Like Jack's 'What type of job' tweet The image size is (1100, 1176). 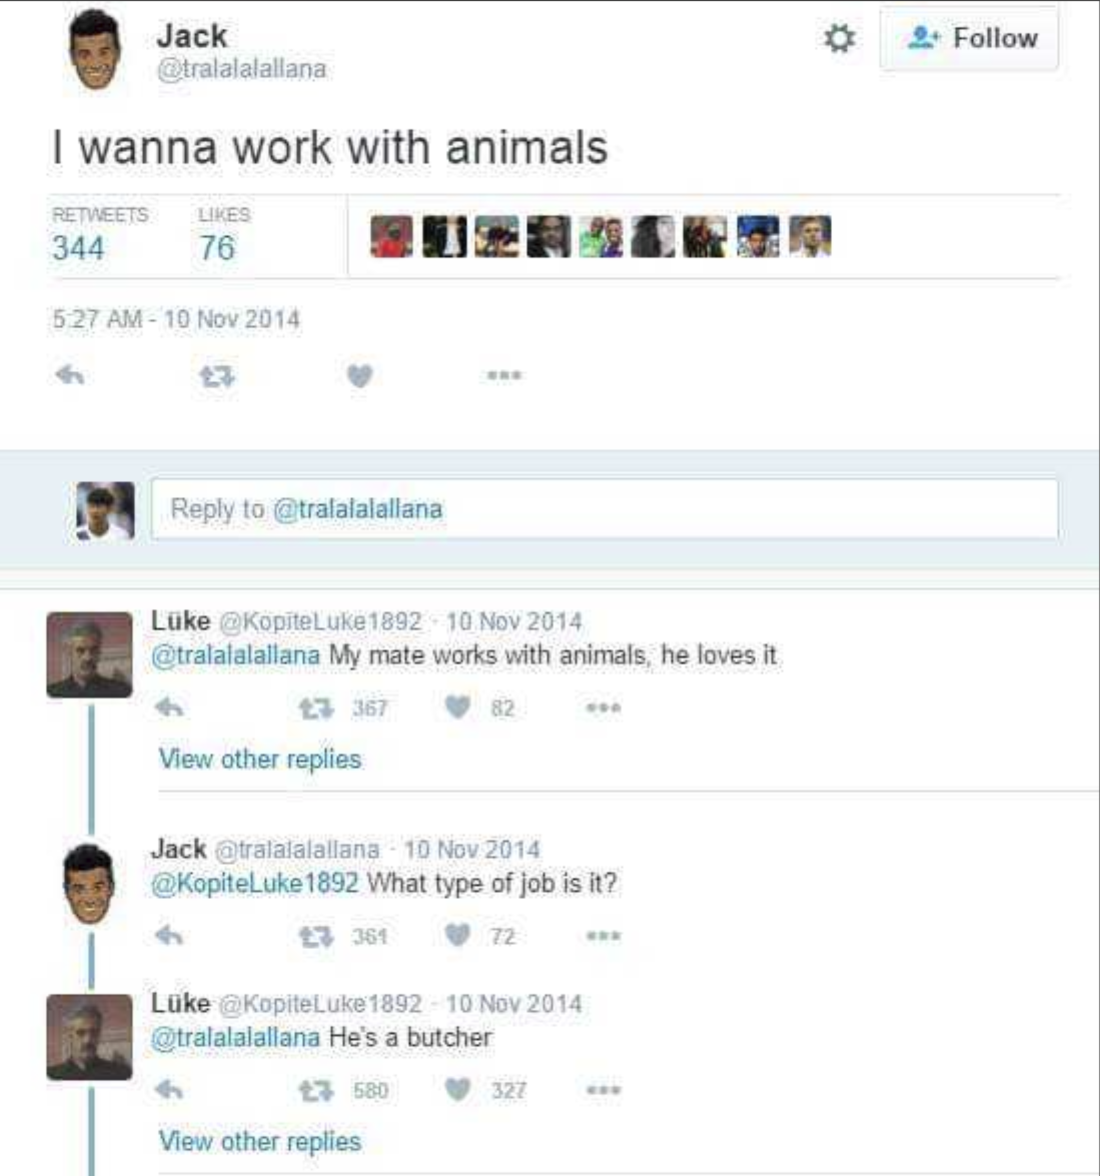458,936
